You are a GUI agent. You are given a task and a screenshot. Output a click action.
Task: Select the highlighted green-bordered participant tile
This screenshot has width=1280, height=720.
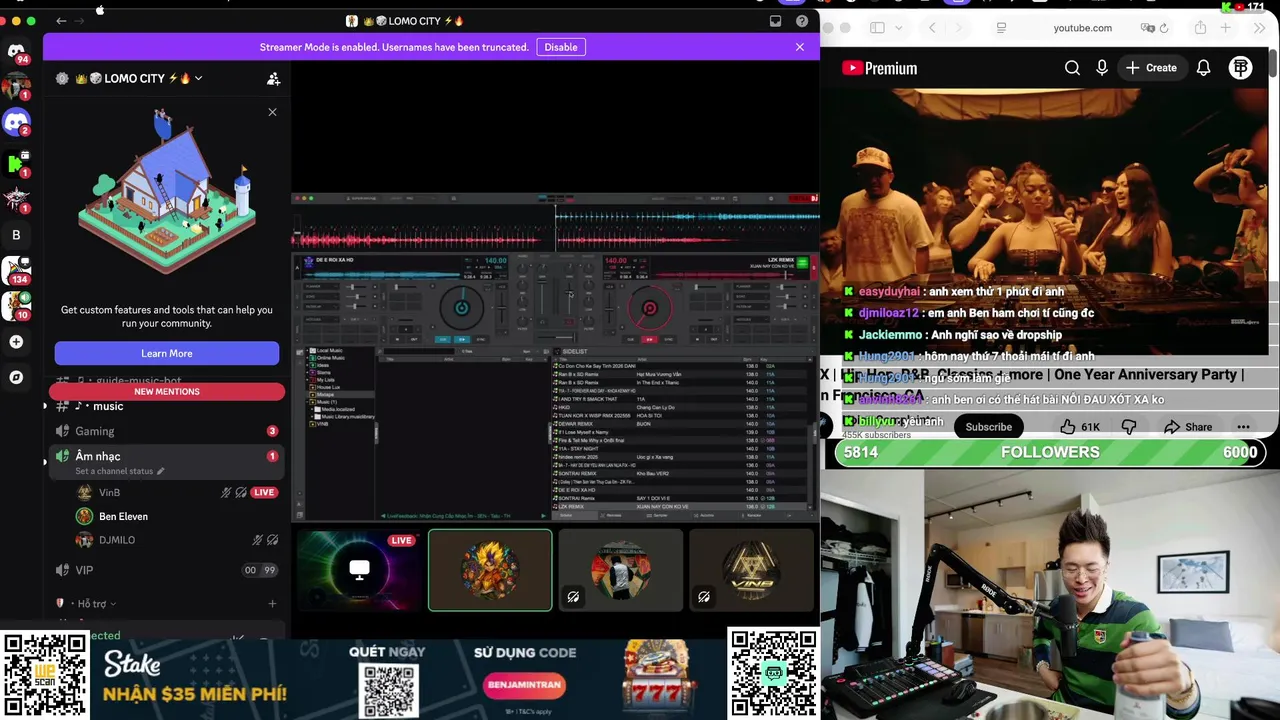[490, 570]
